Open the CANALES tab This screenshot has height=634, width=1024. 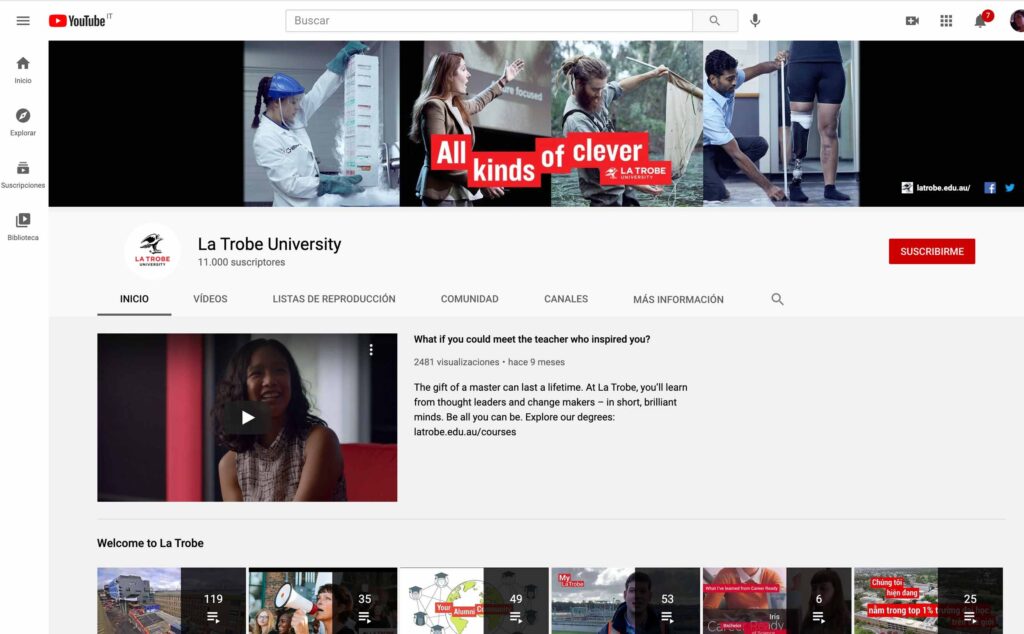point(566,299)
